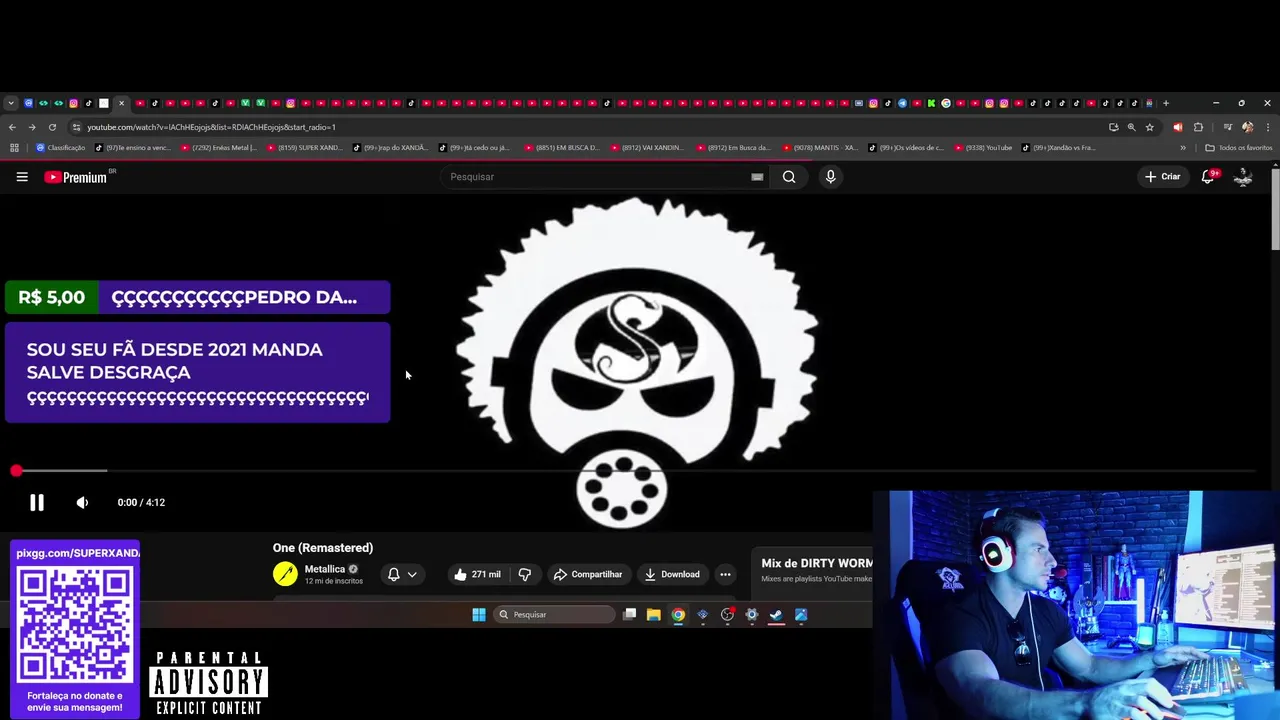Open Metallica channel avatar
Image resolution: width=1280 pixels, height=720 pixels.
[x=285, y=574]
